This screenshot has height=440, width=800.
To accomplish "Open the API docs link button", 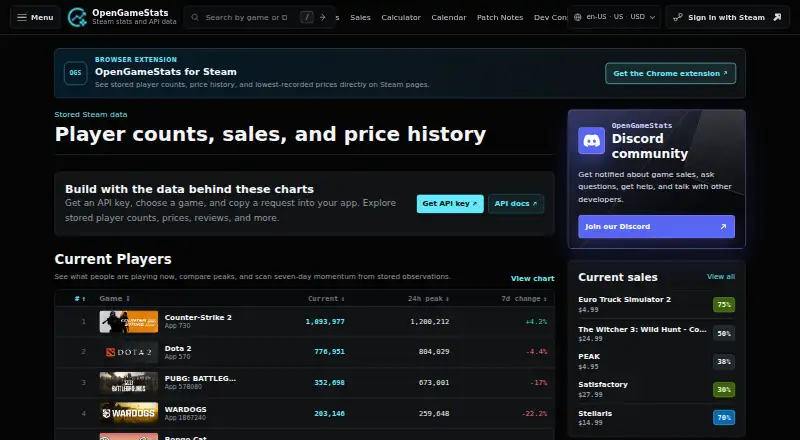I will pos(516,204).
